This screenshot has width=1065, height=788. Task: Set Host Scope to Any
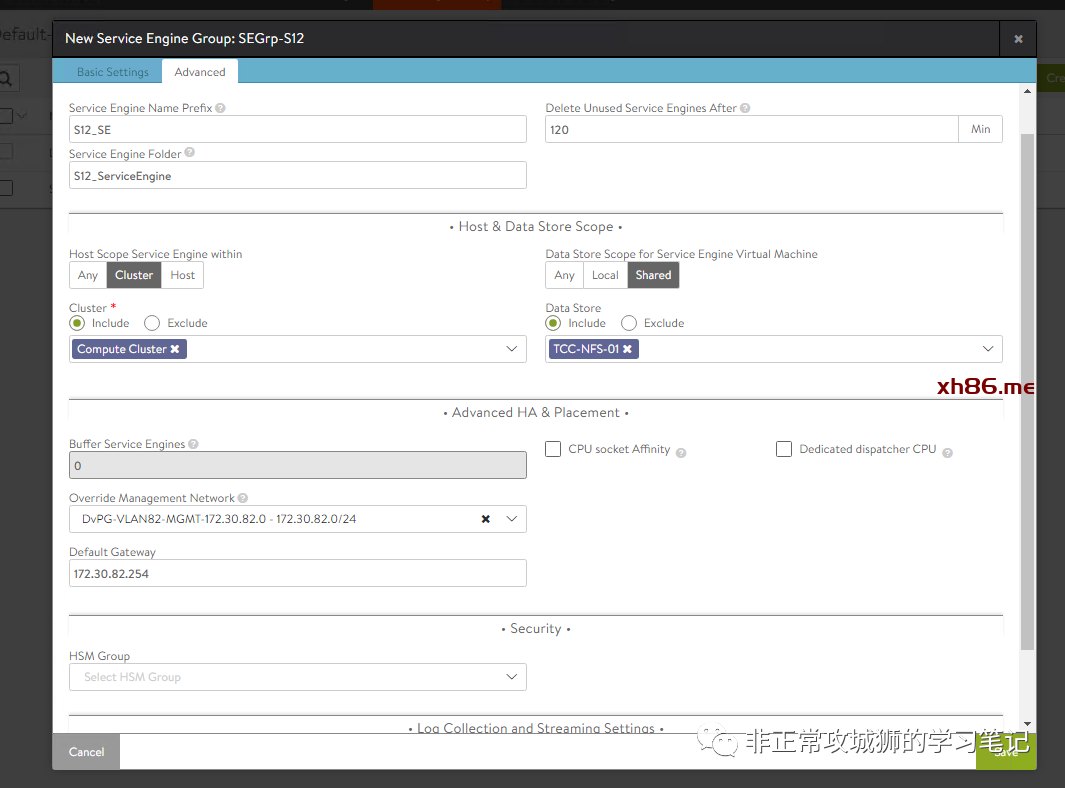88,275
